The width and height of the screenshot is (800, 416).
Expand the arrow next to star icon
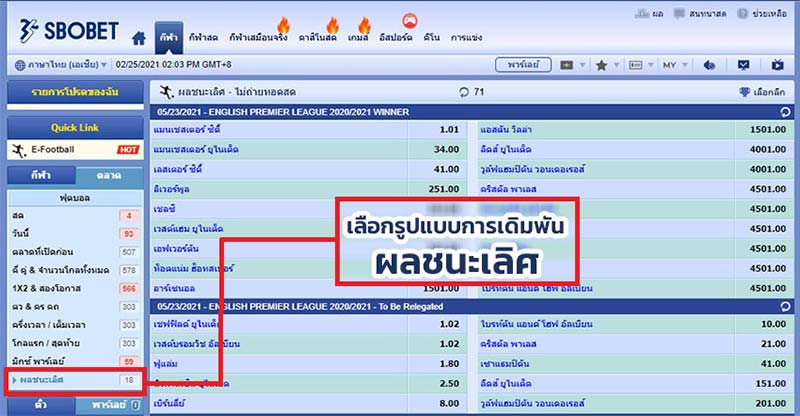click(x=616, y=65)
